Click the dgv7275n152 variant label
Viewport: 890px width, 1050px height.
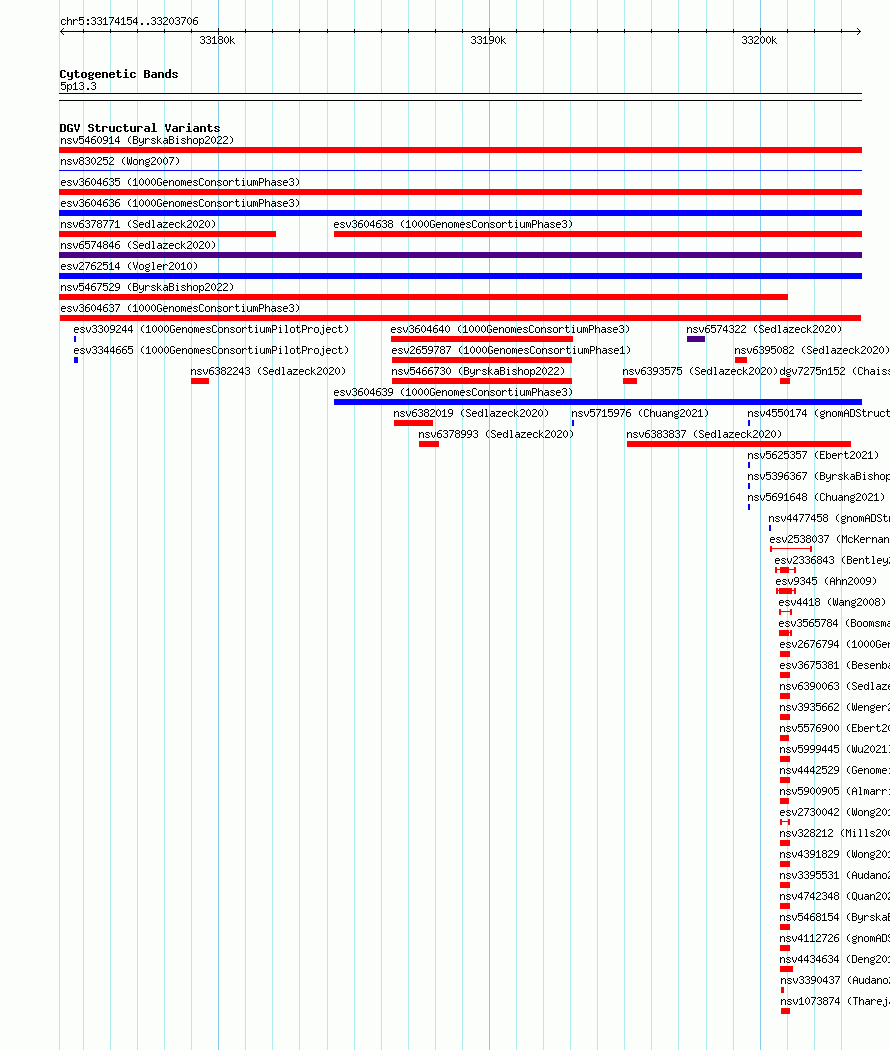pos(834,371)
